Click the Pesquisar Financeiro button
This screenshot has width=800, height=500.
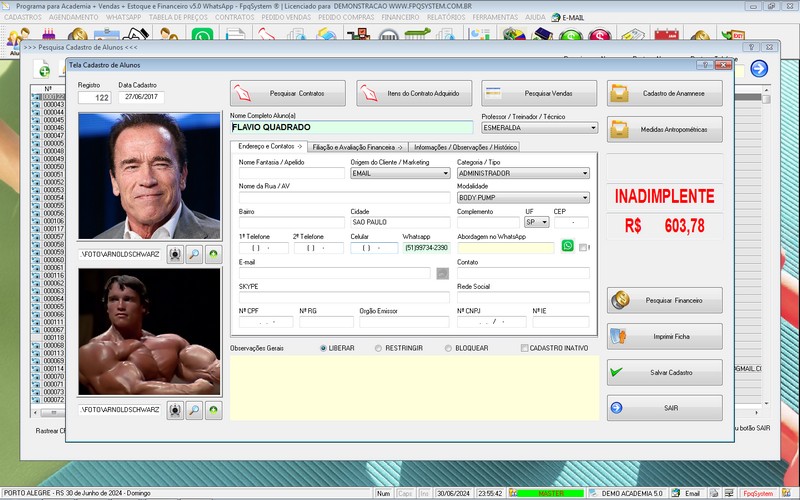coord(664,300)
